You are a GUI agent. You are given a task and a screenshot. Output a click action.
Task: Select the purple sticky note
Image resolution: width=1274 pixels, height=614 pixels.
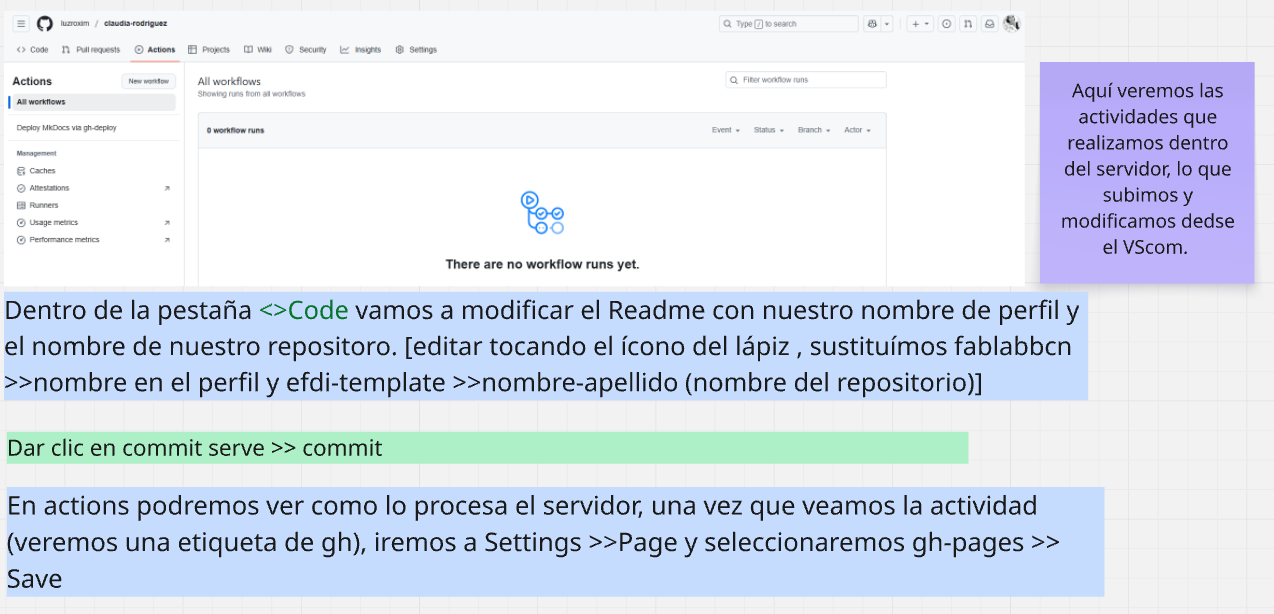point(1147,172)
